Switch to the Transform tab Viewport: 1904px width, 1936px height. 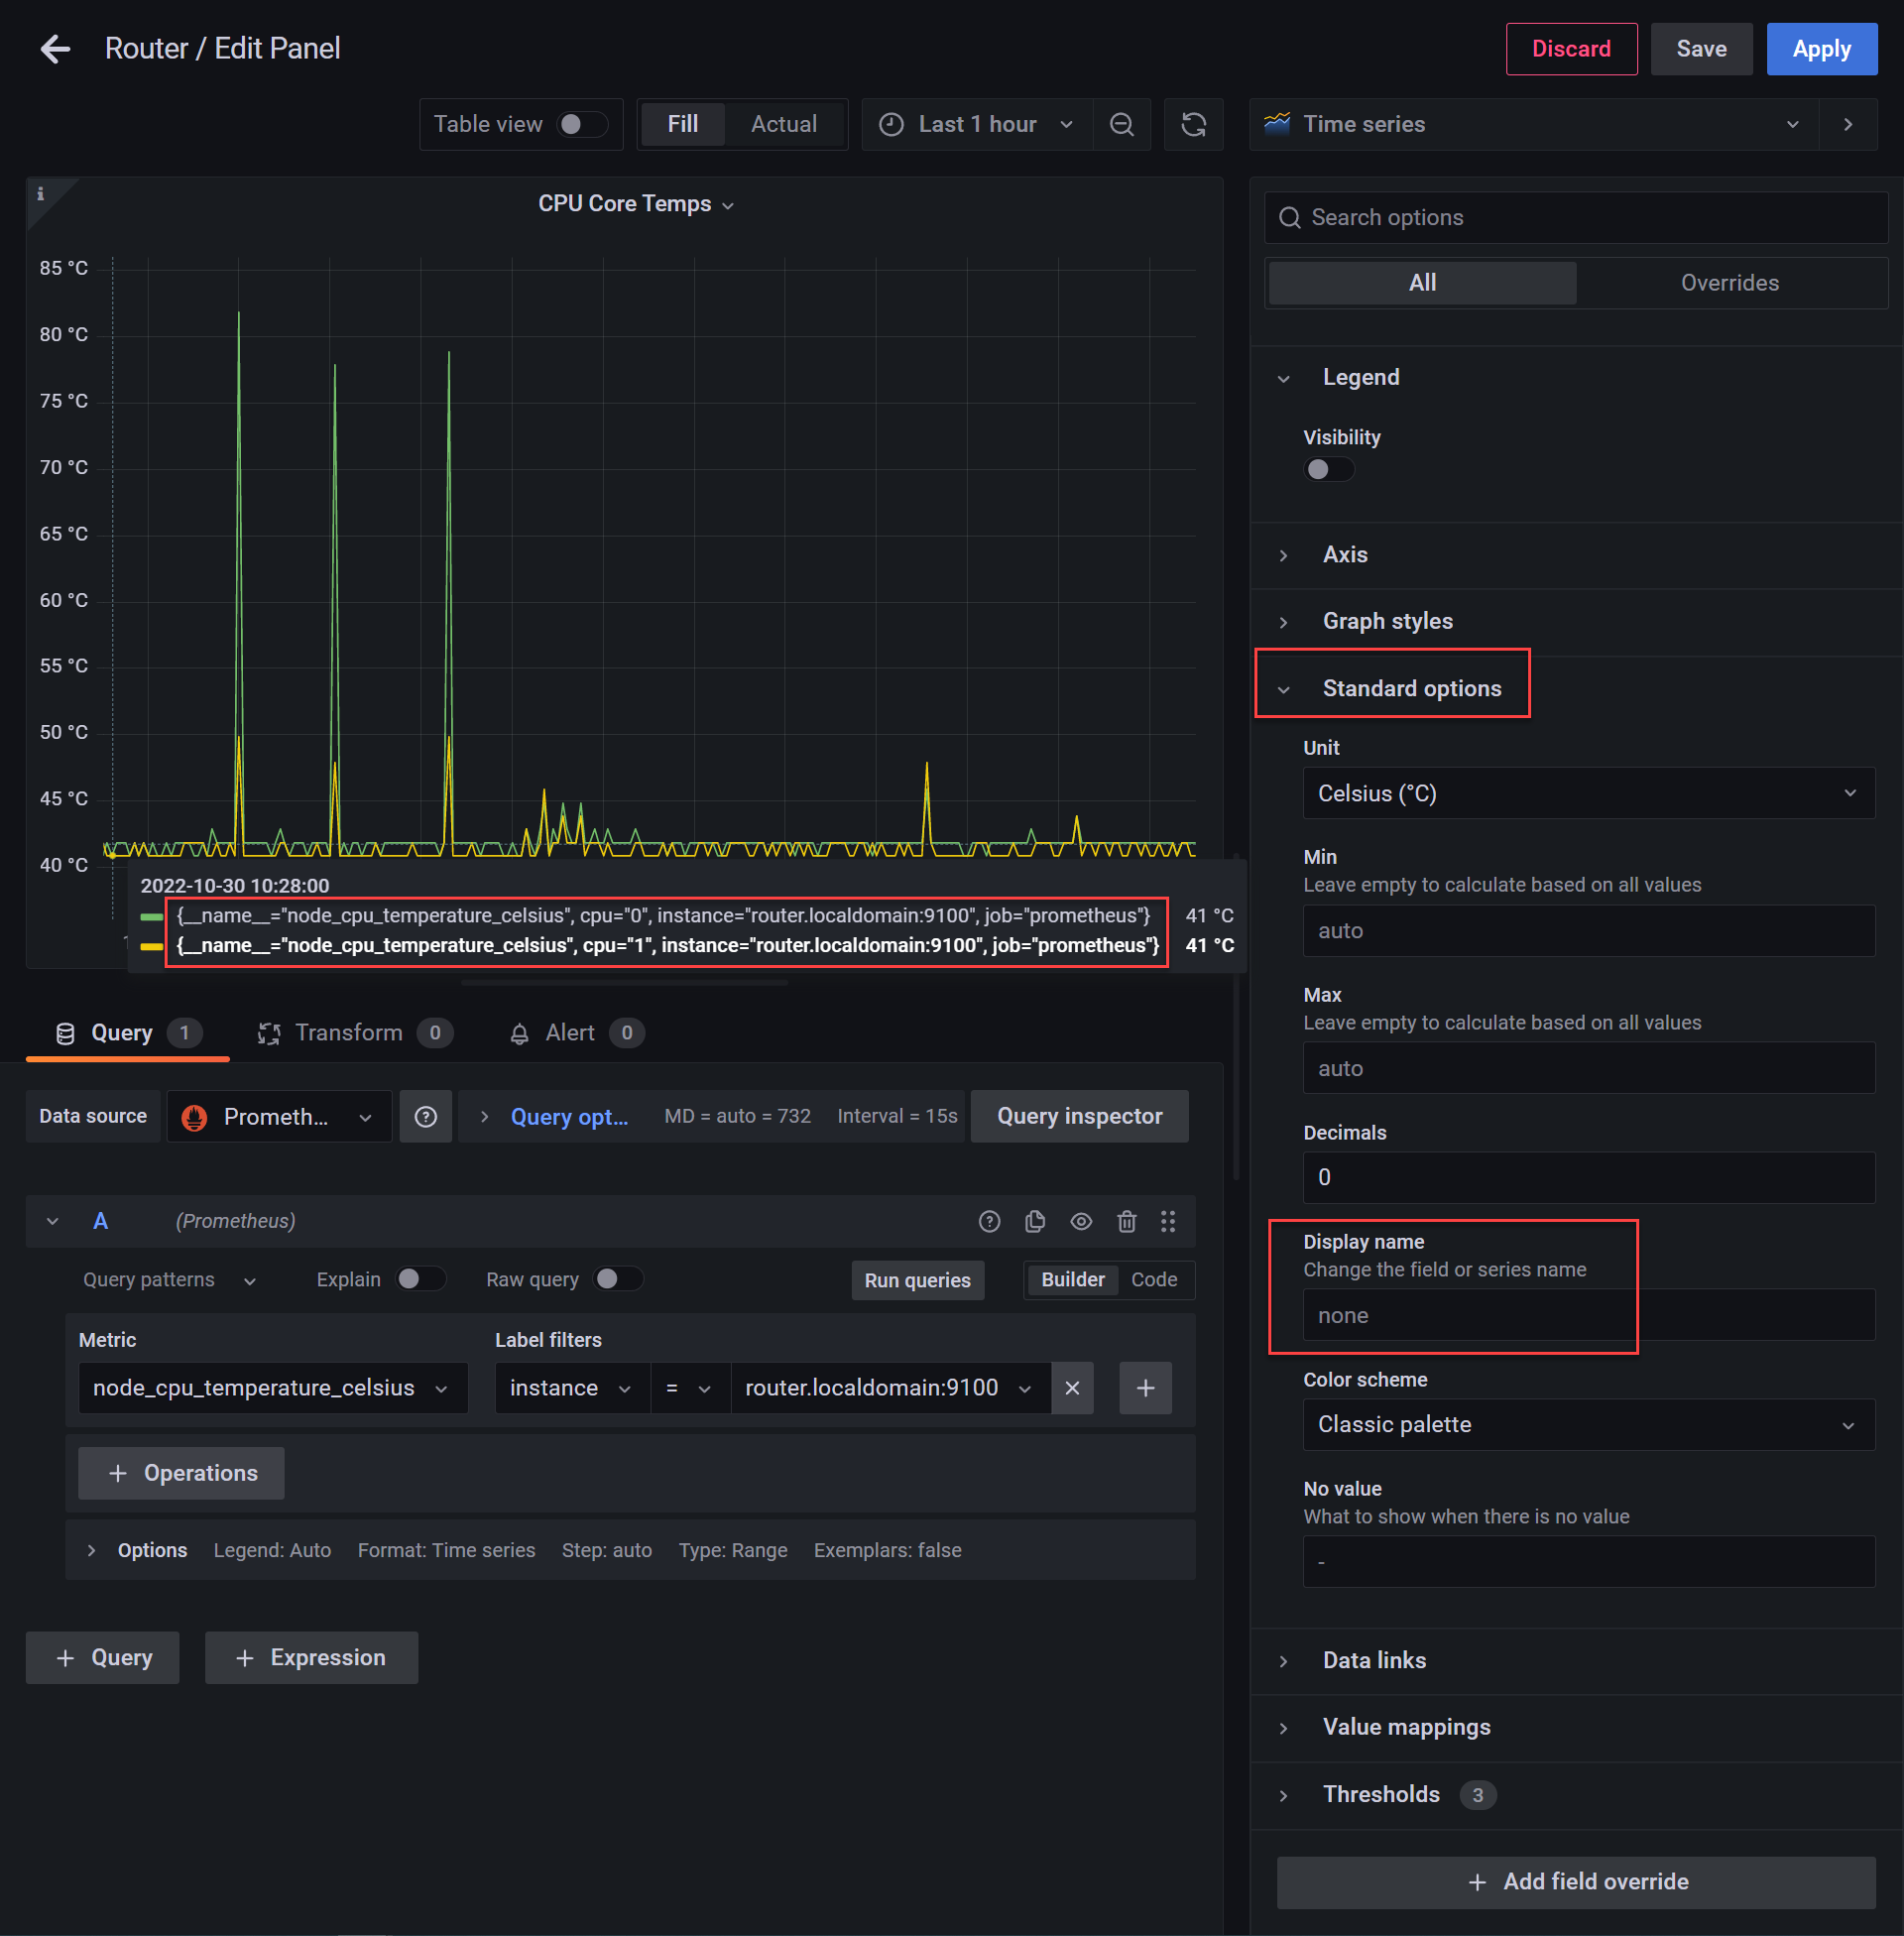coord(350,1033)
